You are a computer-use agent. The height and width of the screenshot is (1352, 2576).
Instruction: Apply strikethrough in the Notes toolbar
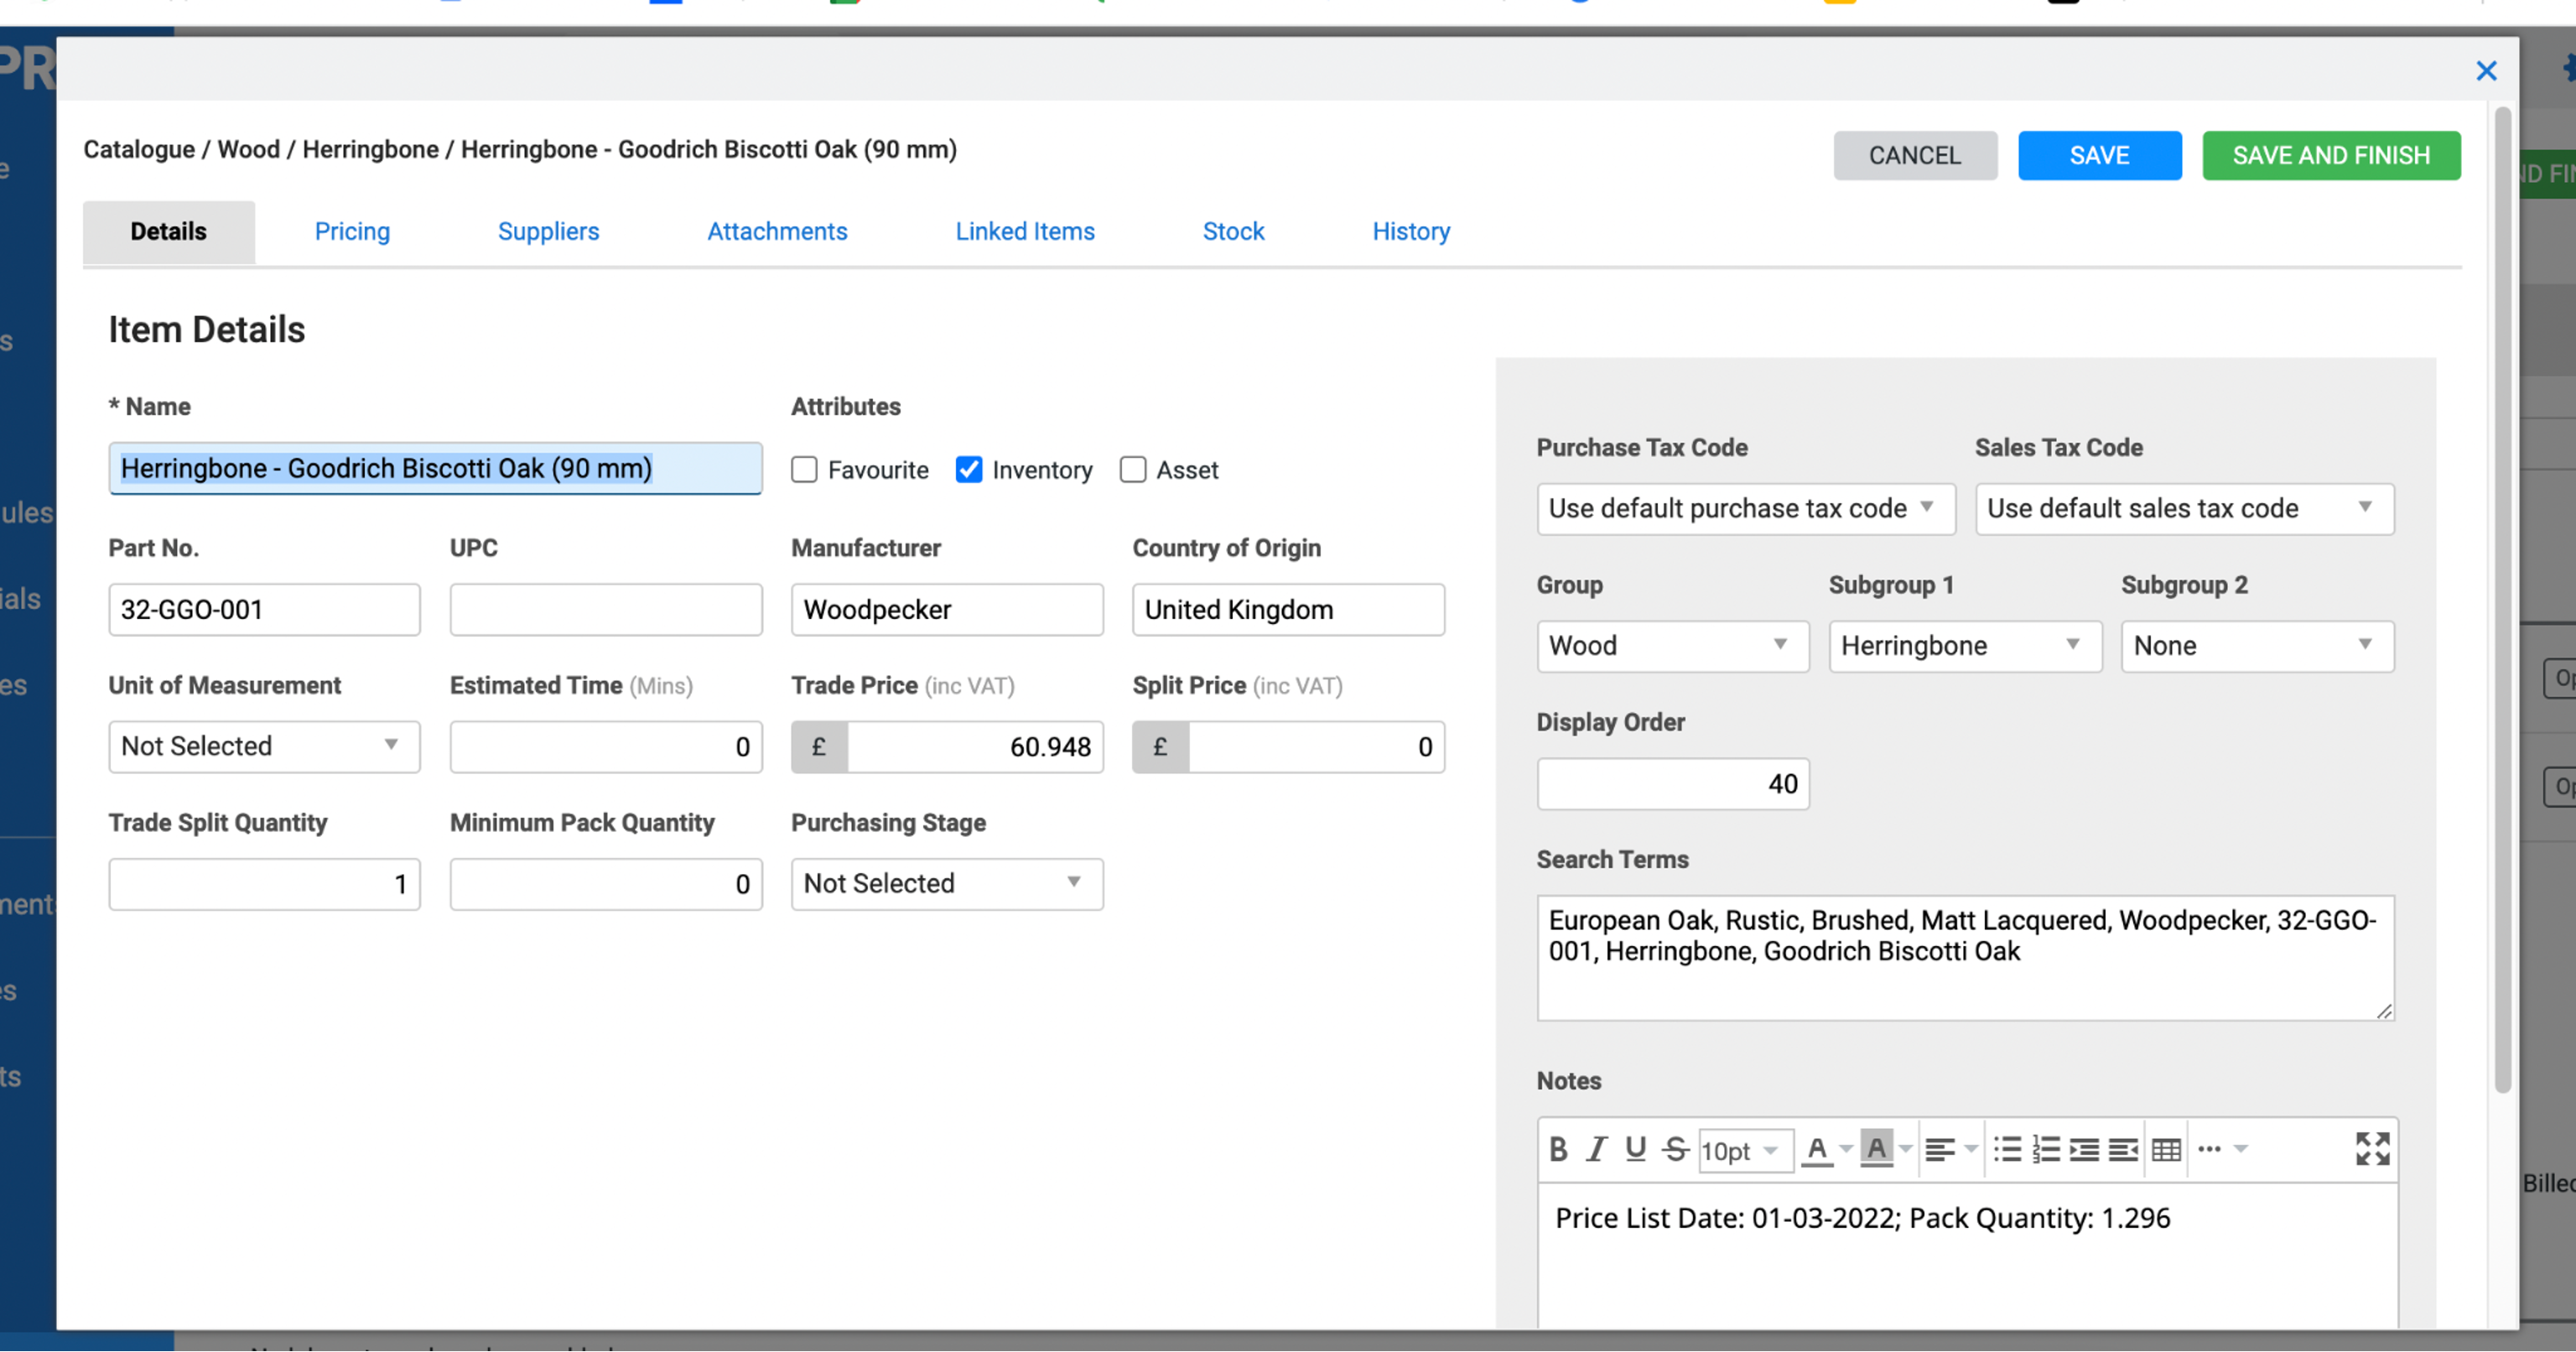tap(1675, 1150)
